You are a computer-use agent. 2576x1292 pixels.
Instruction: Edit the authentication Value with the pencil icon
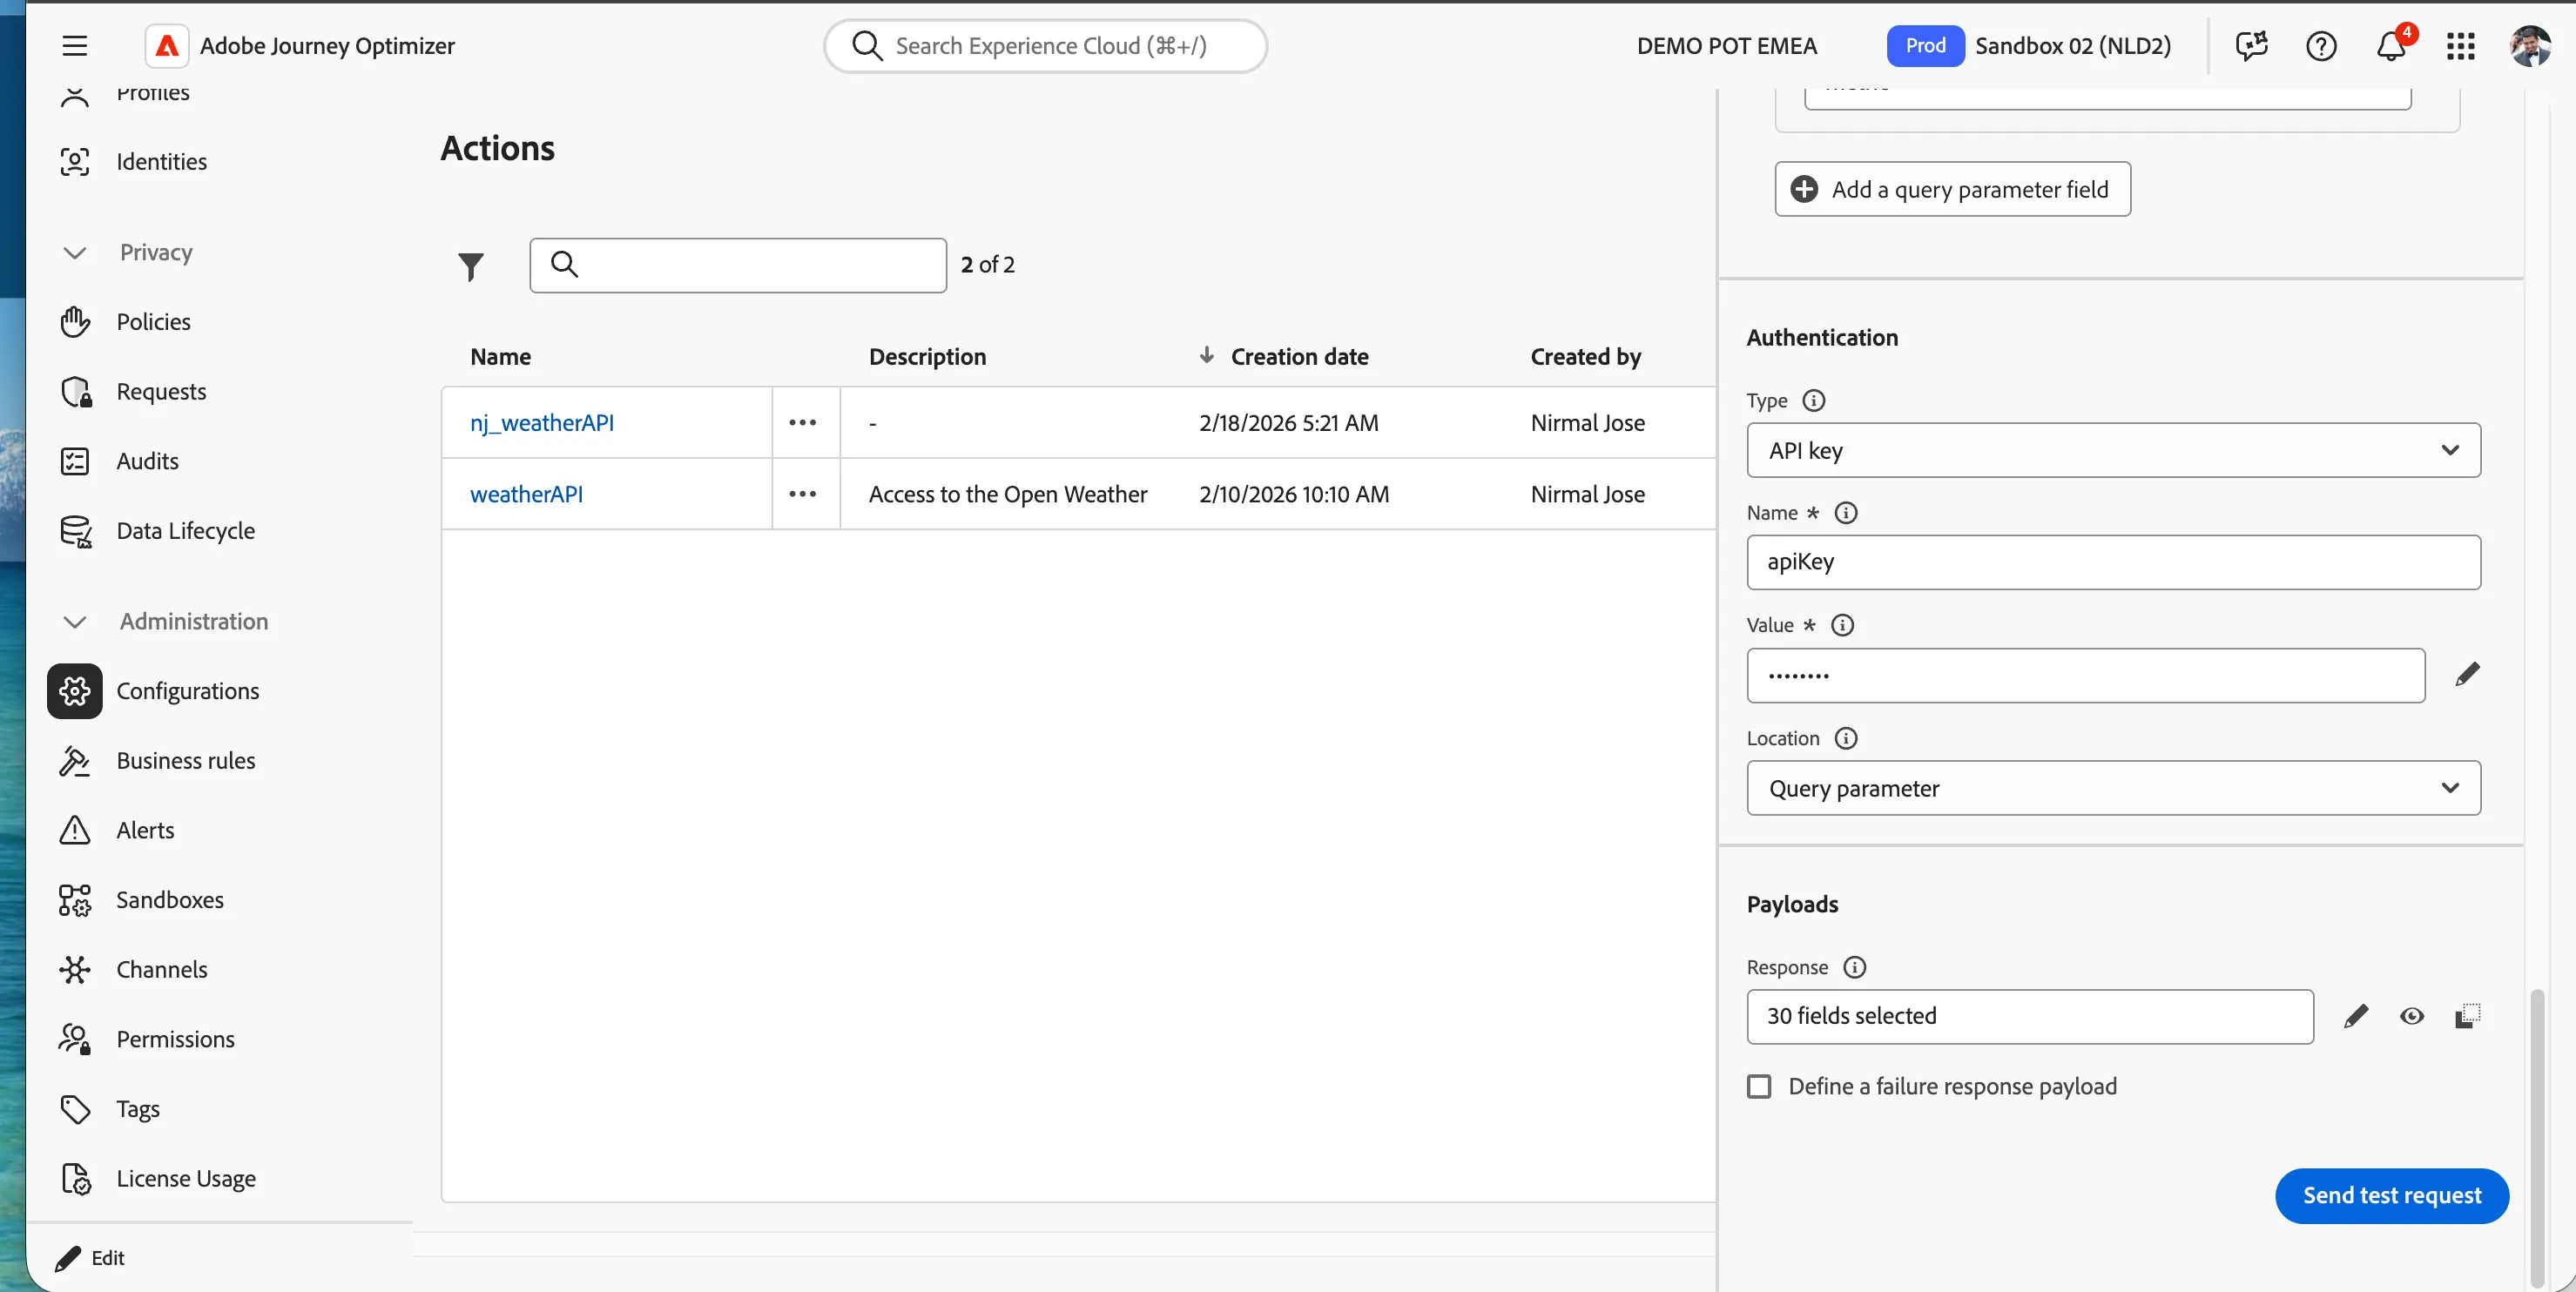[2467, 675]
